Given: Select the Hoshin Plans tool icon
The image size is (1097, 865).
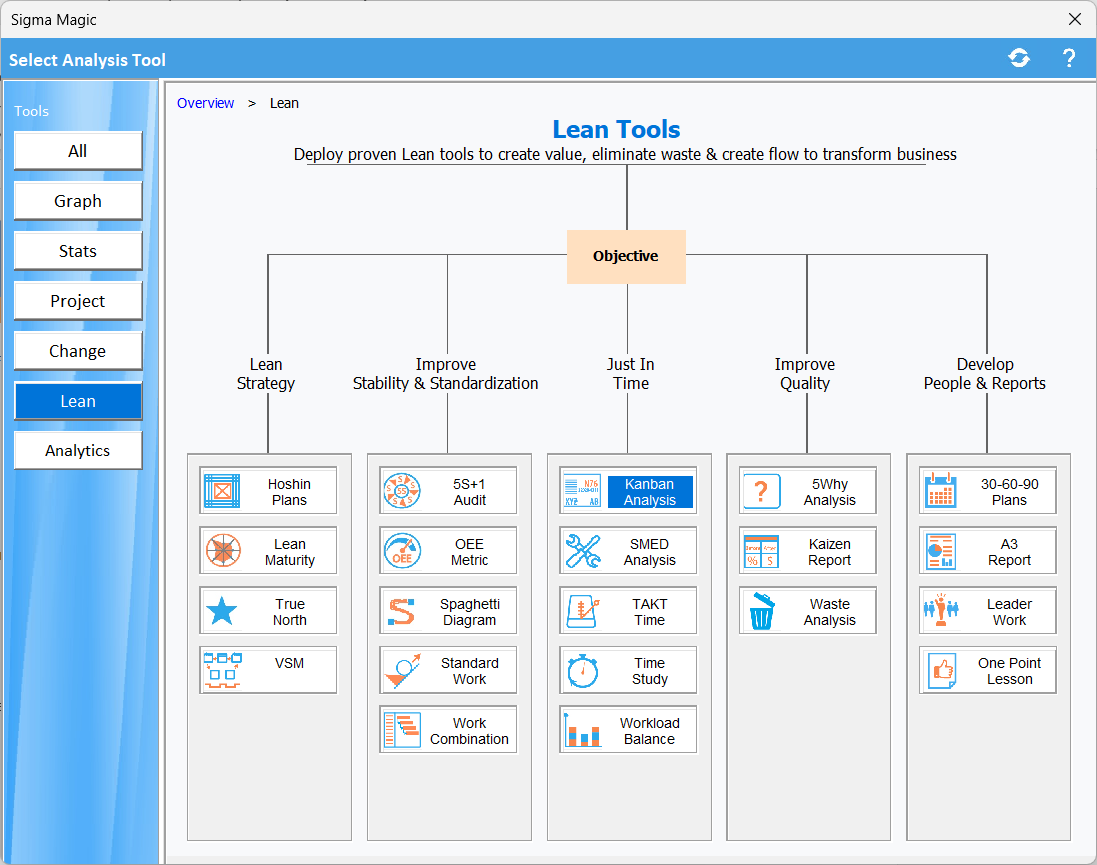Looking at the screenshot, I should click(x=222, y=491).
